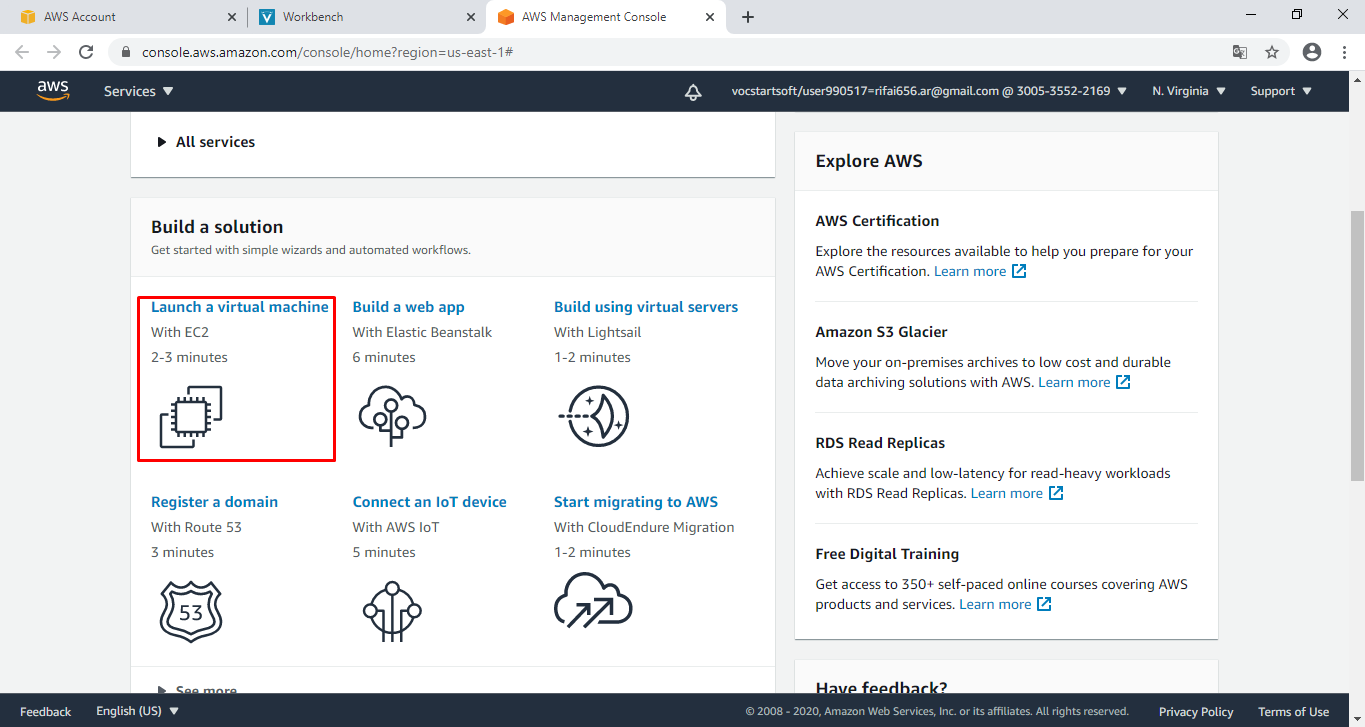Click the 'Build a solution' heading
The image size is (1365, 727).
(x=217, y=227)
